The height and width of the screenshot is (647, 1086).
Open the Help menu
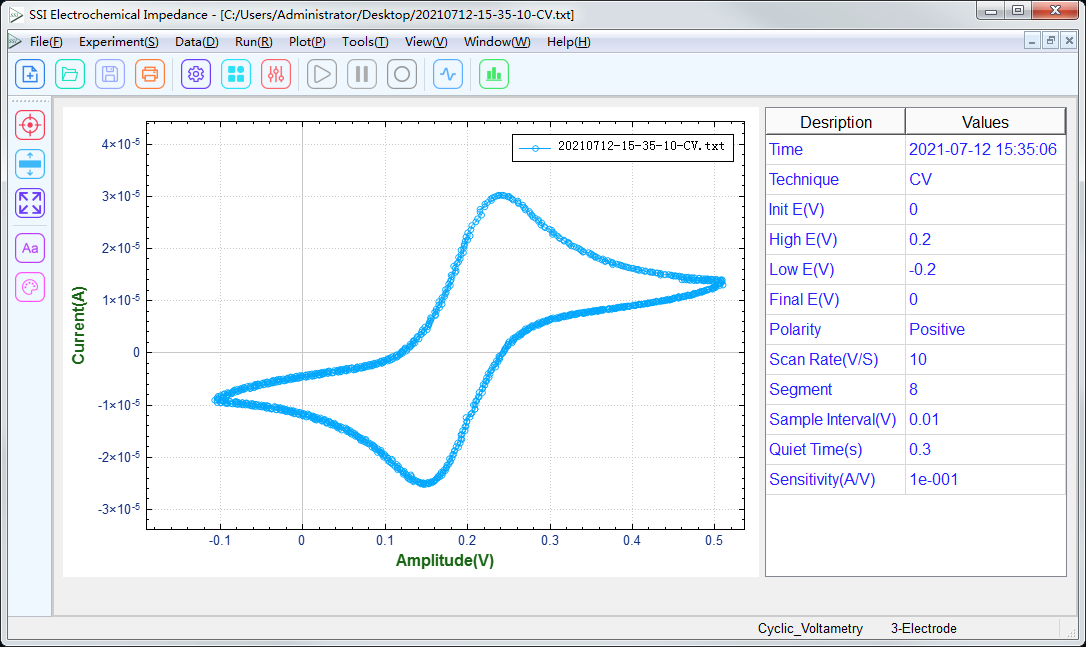(x=569, y=42)
